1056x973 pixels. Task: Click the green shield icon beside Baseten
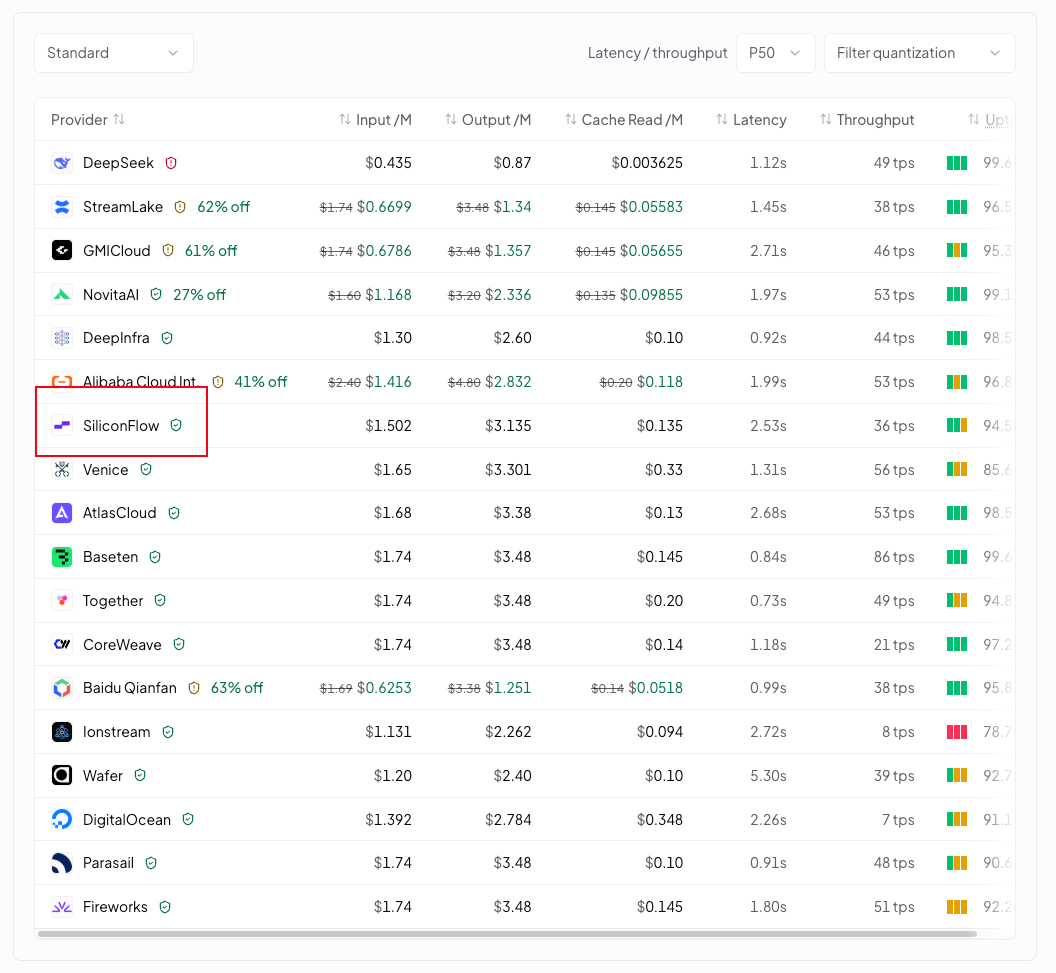click(x=155, y=557)
